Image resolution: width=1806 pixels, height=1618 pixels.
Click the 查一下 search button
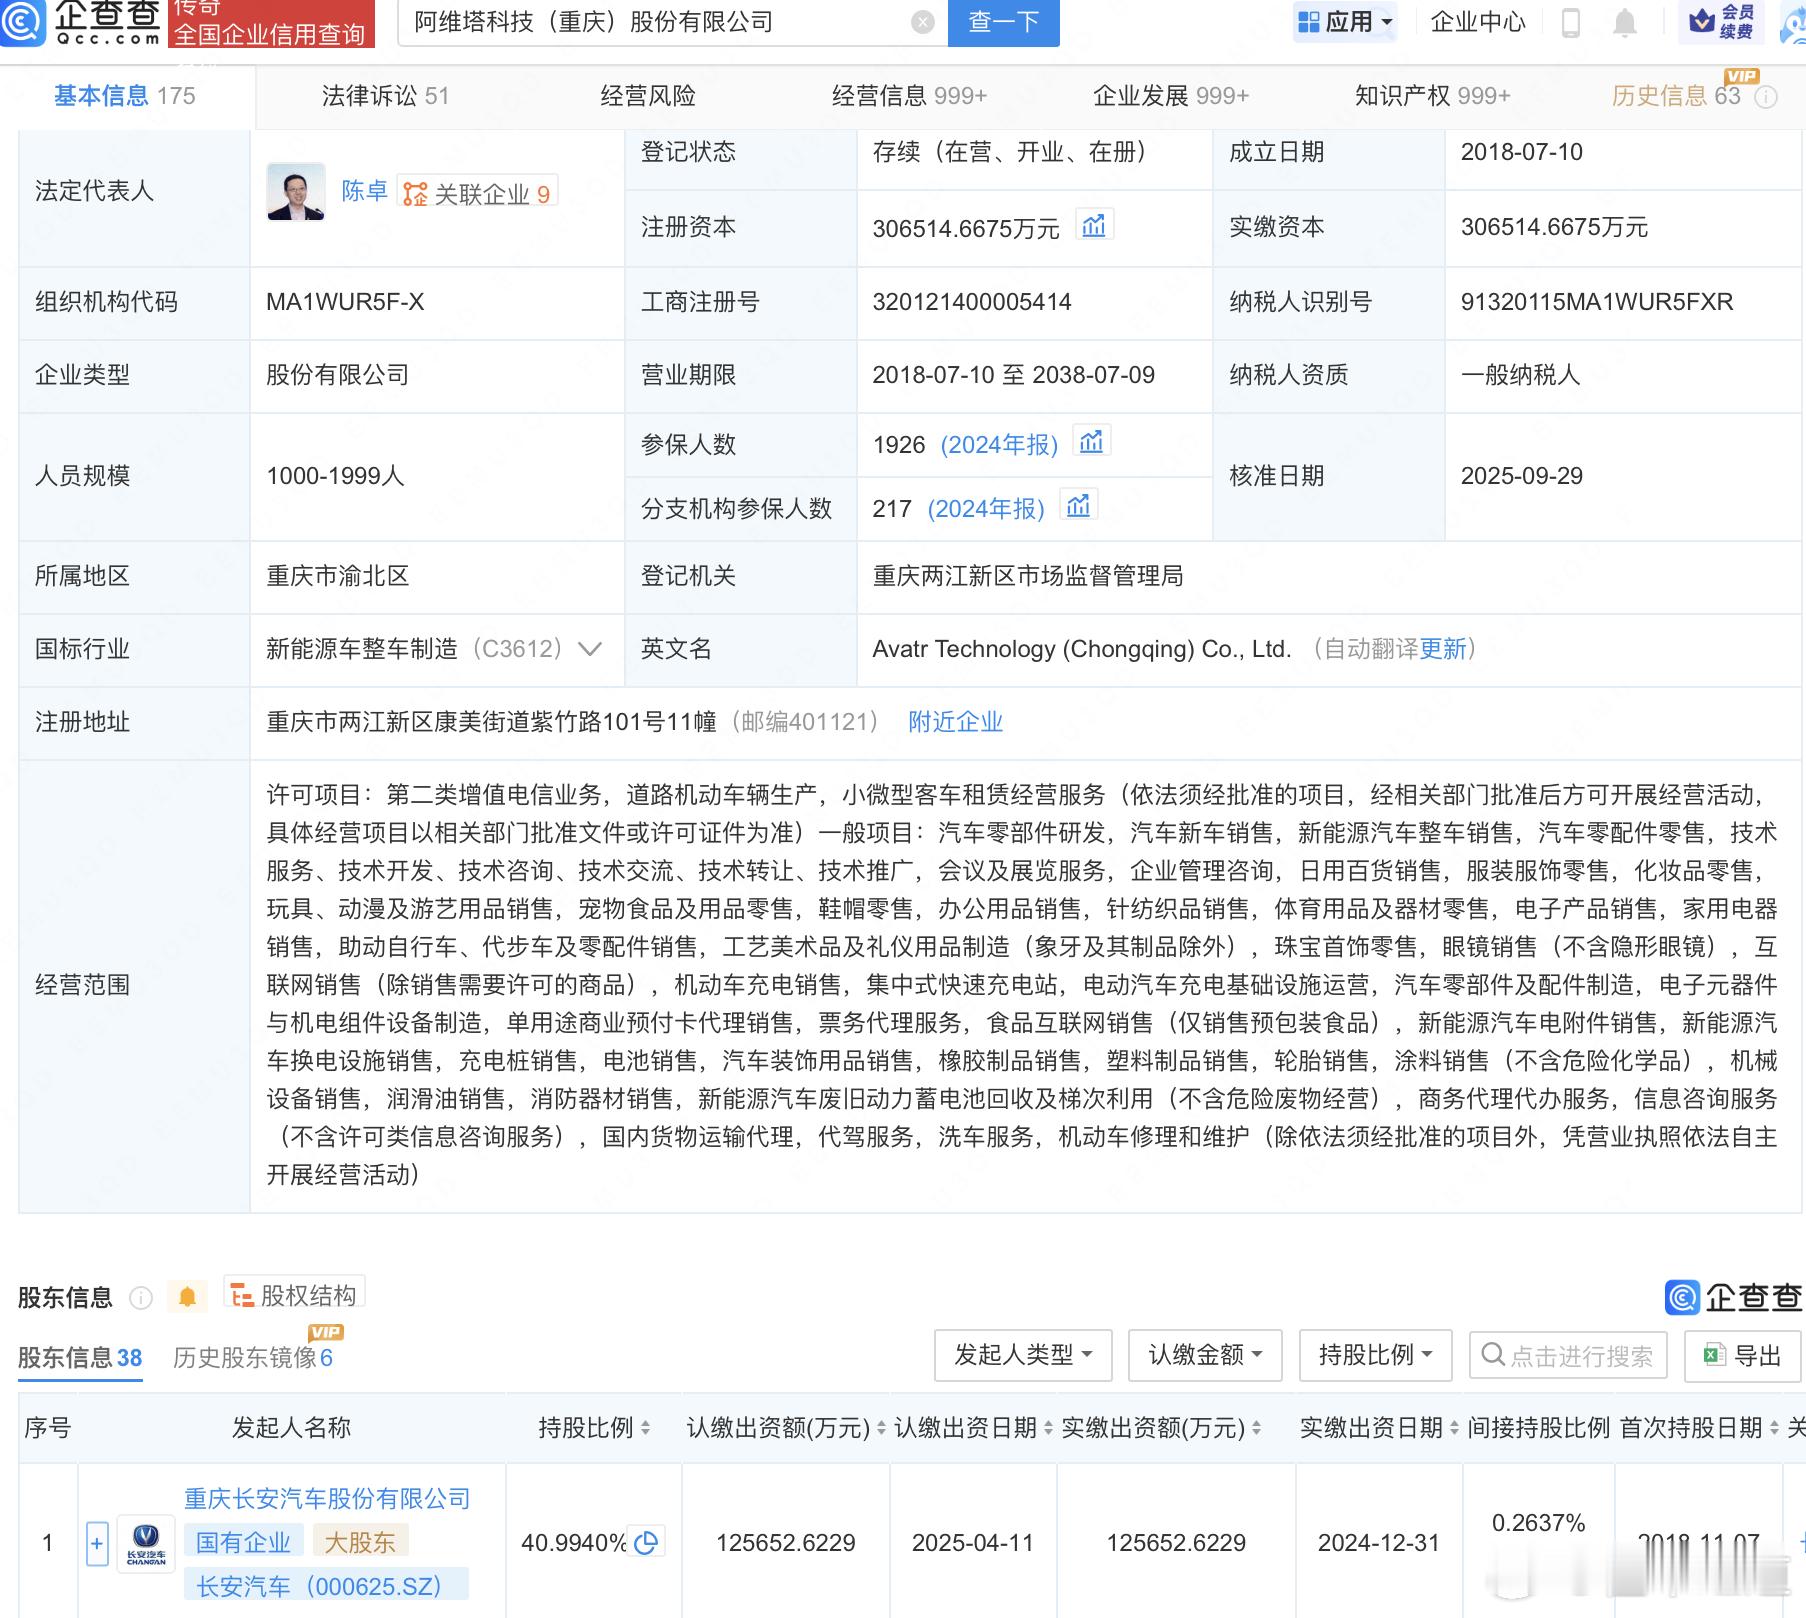1003,22
